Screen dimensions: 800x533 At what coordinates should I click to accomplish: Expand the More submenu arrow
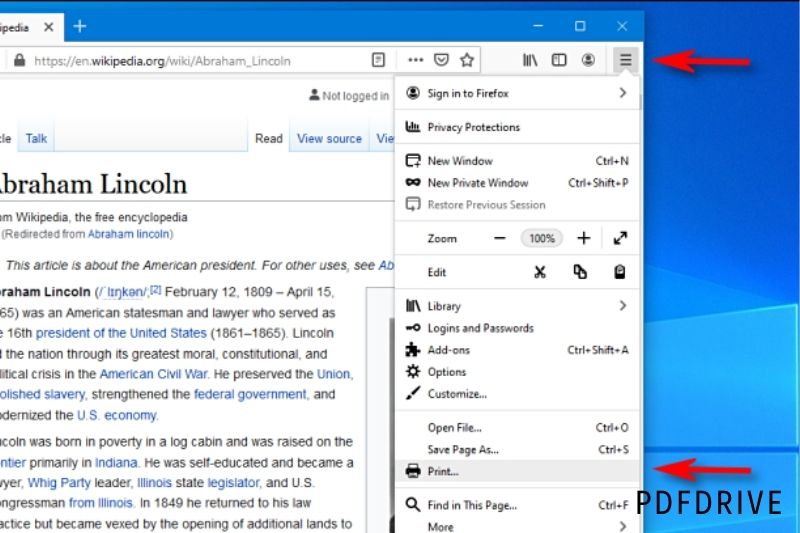tap(622, 526)
